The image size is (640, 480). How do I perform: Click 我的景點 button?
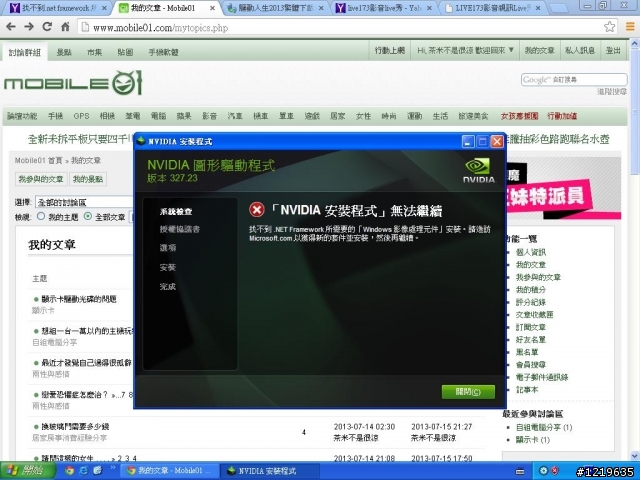tap(88, 179)
